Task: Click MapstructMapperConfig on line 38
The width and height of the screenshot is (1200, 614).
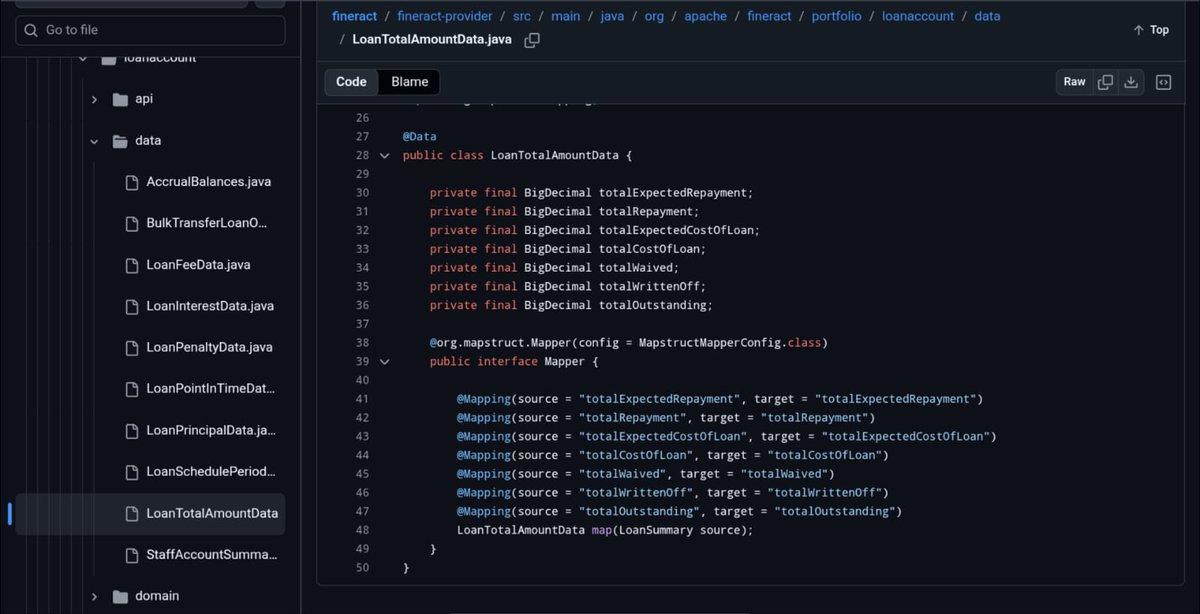Action: [x=710, y=342]
